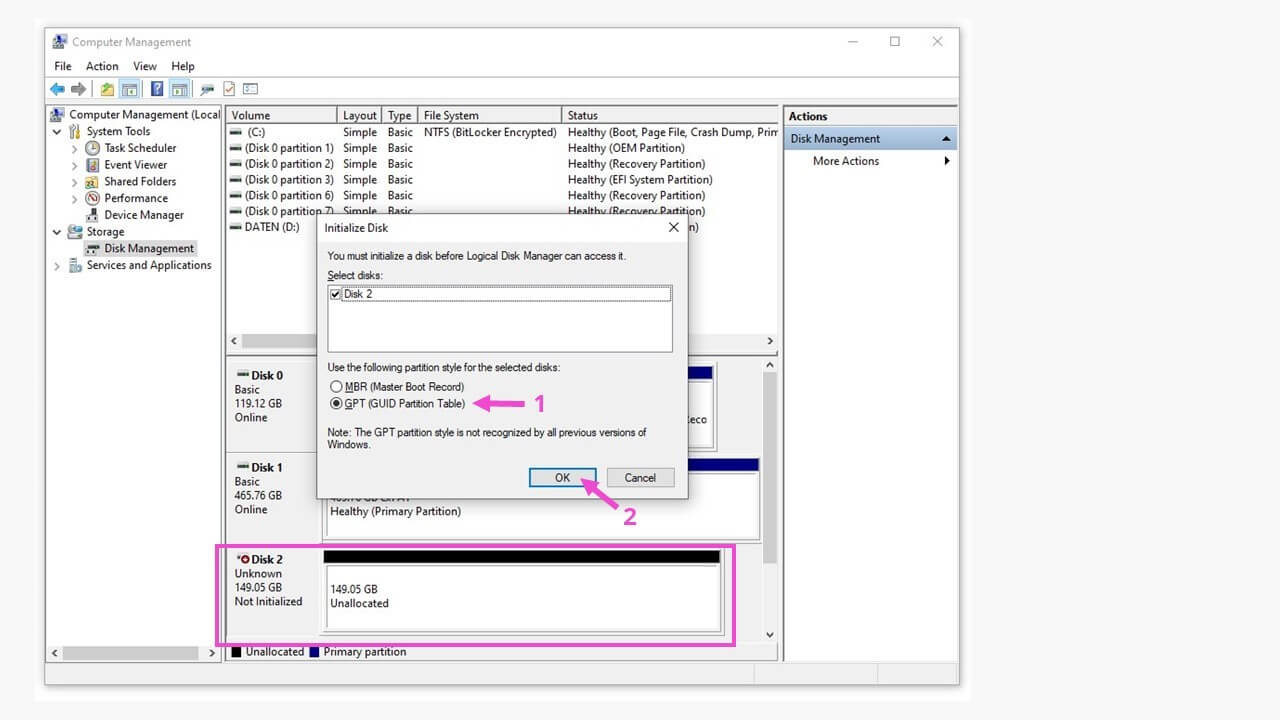
Task: Click the Disk 2 not-initialized red icon
Action: coord(243,559)
